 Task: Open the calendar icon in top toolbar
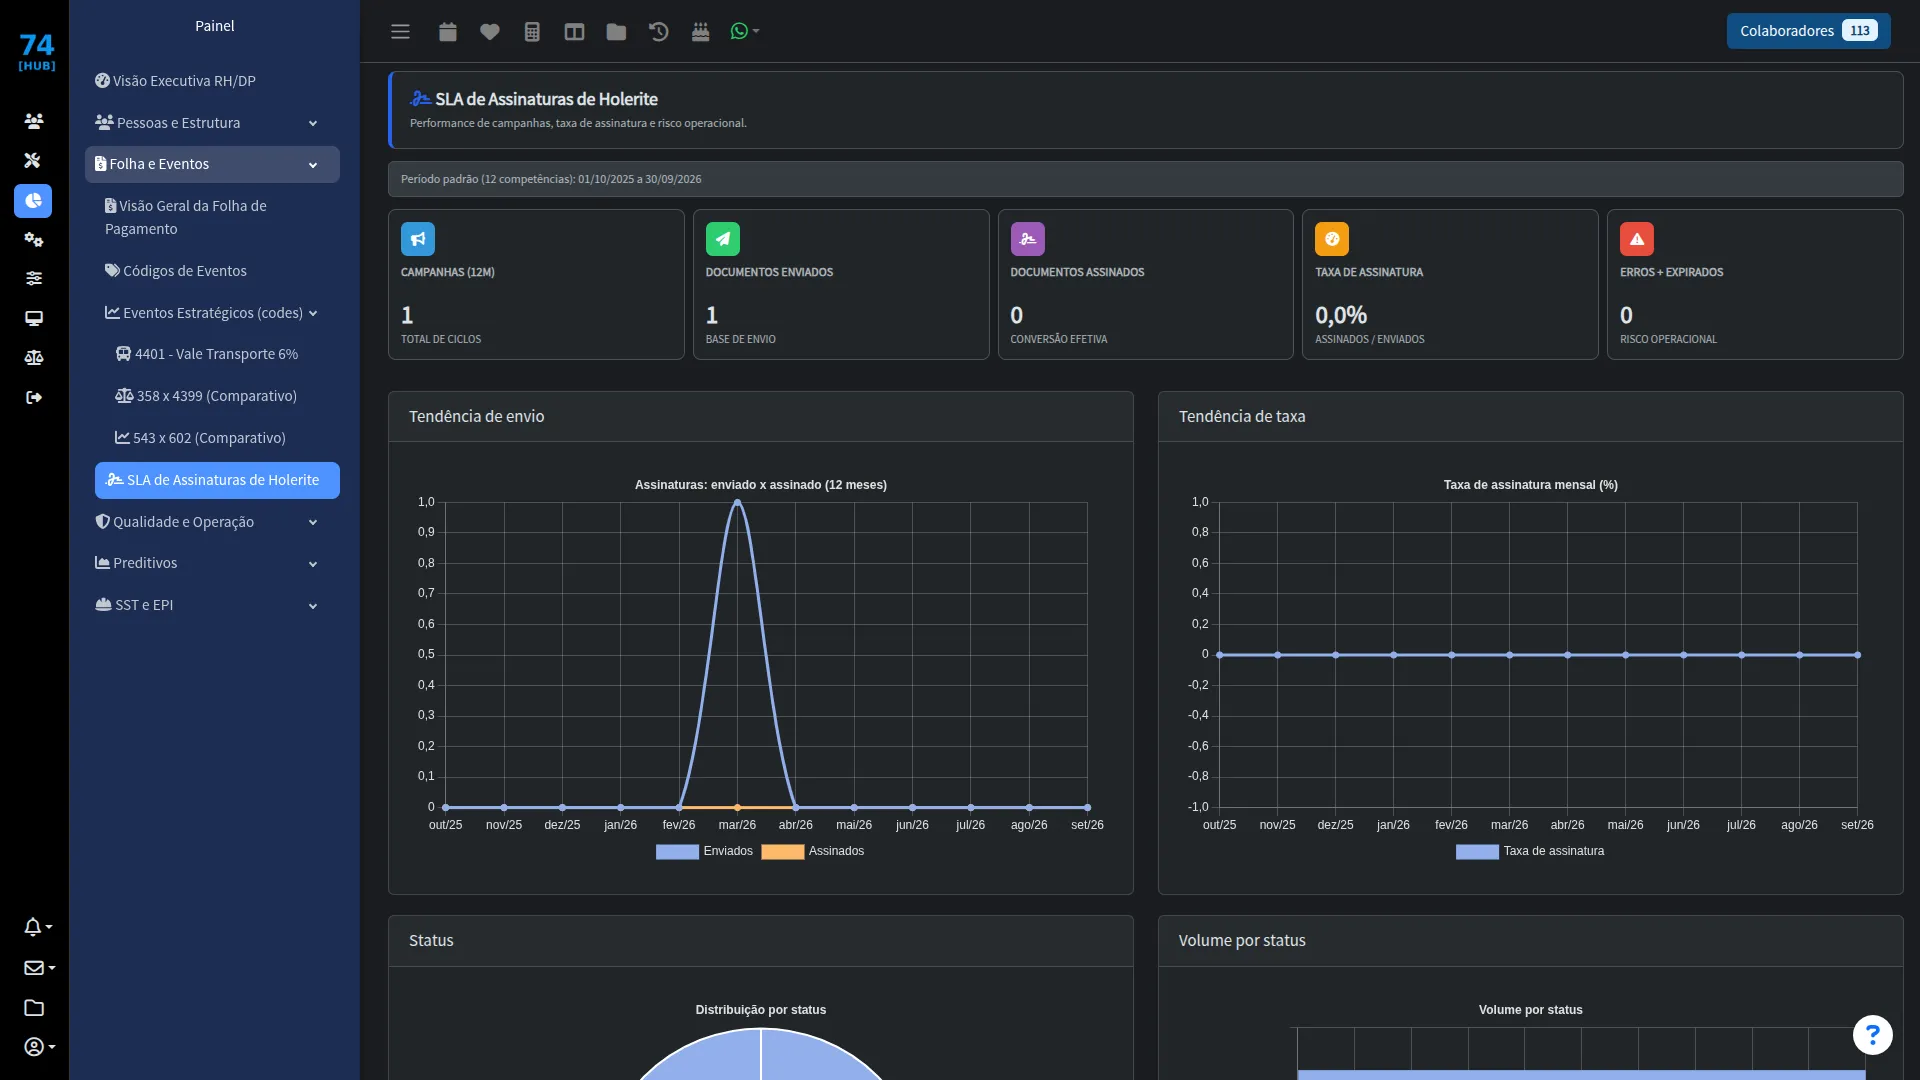448,32
